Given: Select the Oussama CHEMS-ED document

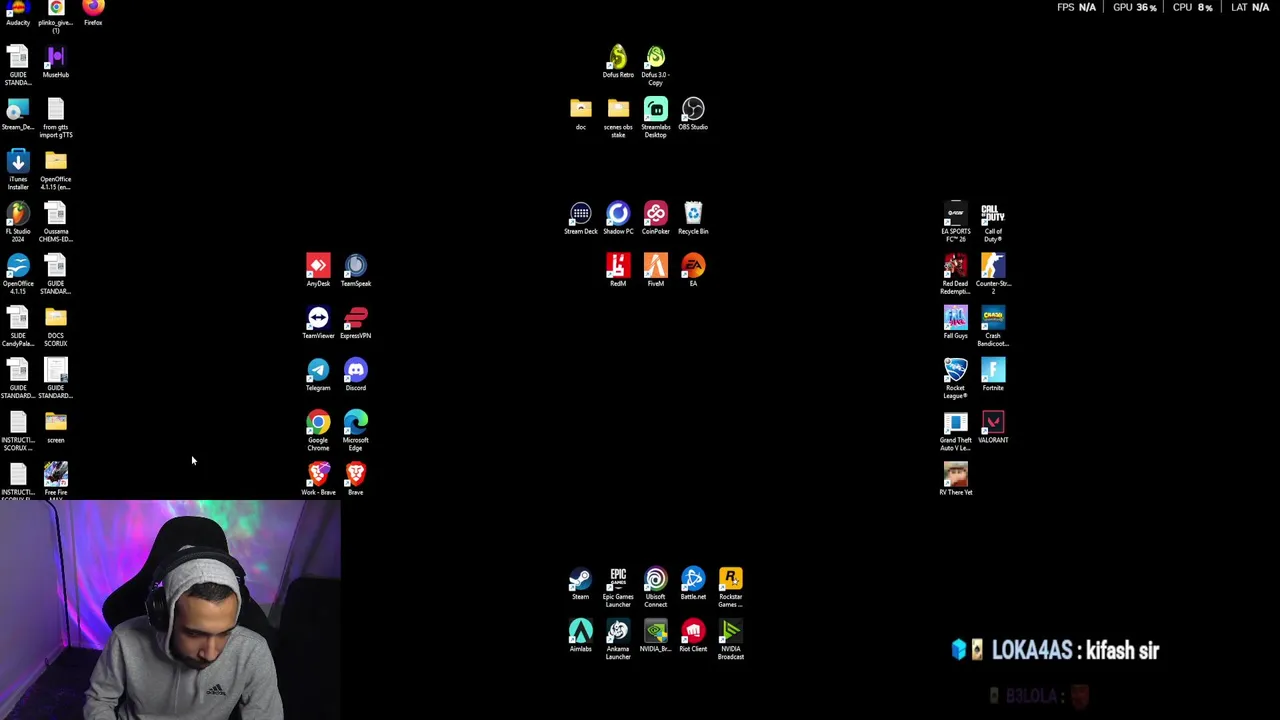Looking at the screenshot, I should point(56,222).
